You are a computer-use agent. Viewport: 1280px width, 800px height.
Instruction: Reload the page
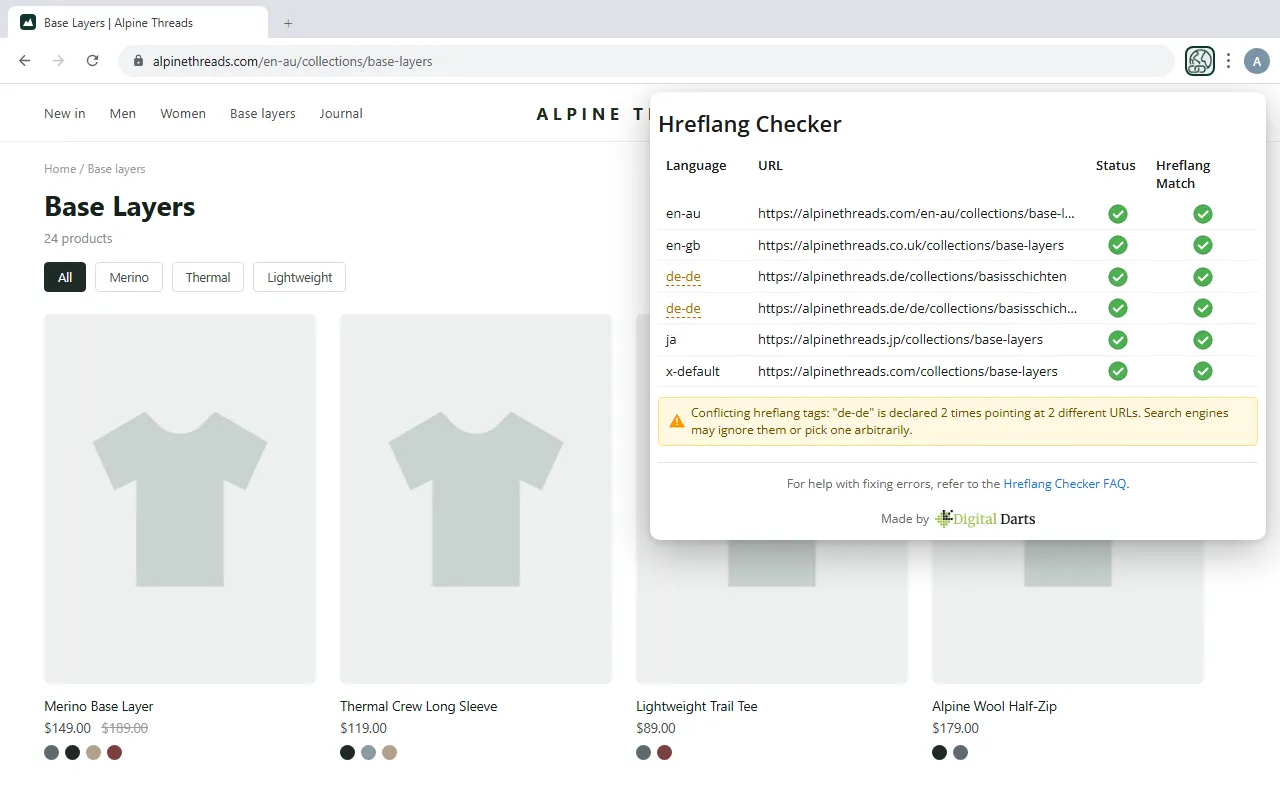click(x=93, y=61)
